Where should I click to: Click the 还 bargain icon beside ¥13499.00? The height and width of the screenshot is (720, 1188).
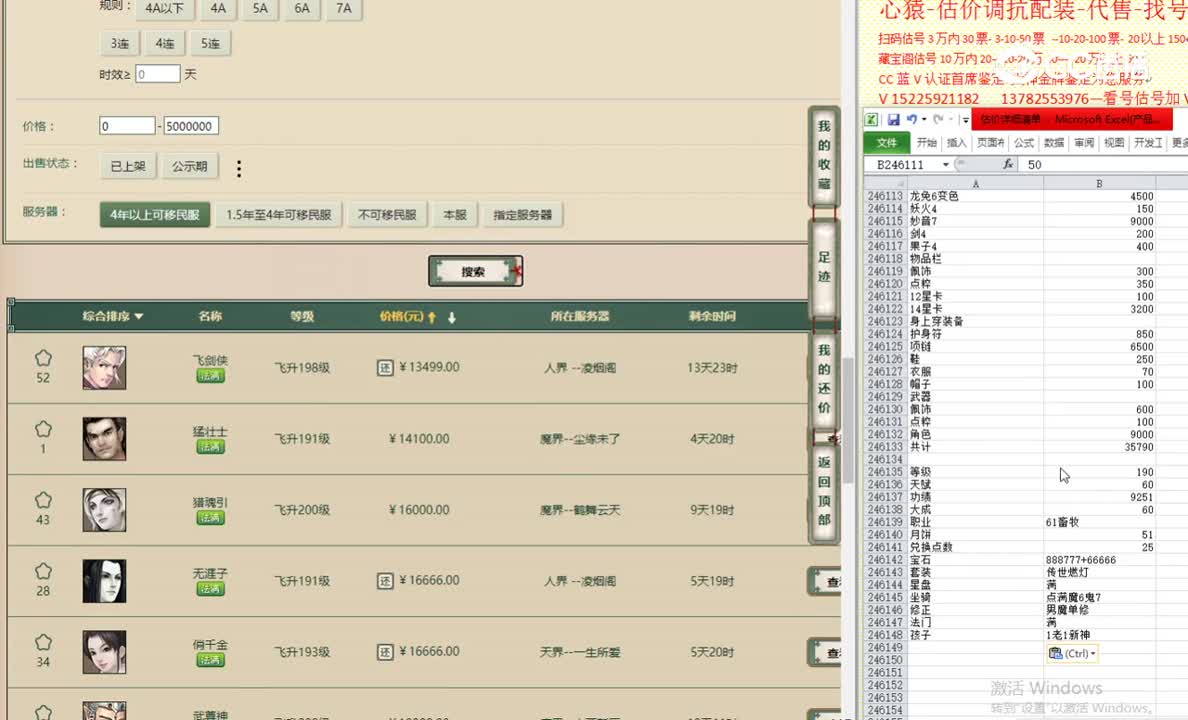(x=385, y=368)
